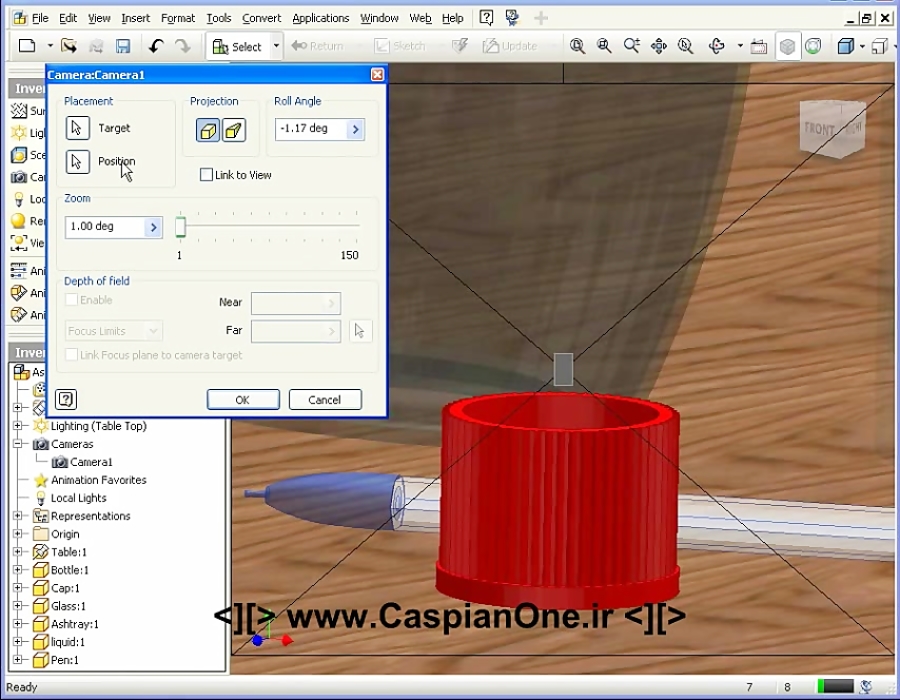Click the Undo arrow on the toolbar
Image resolution: width=900 pixels, height=700 pixels.
pyautogui.click(x=157, y=45)
